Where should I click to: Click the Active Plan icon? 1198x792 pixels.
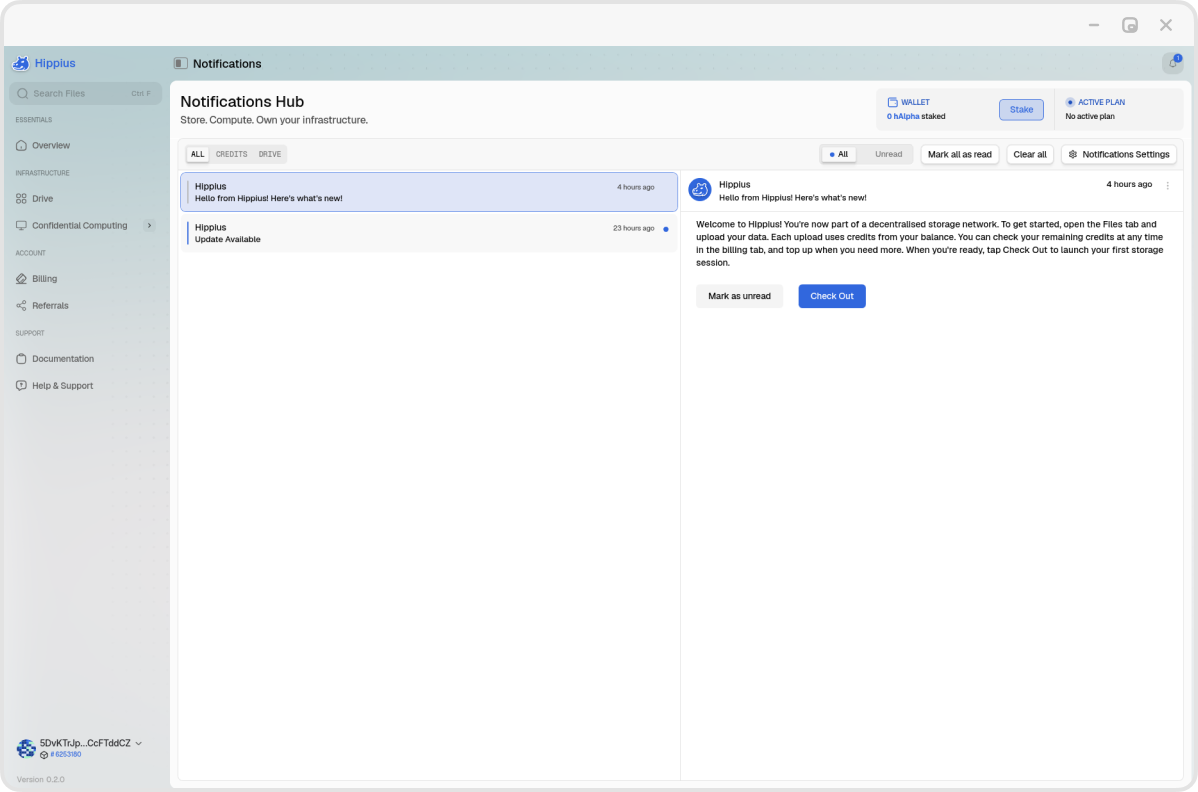click(x=1070, y=102)
